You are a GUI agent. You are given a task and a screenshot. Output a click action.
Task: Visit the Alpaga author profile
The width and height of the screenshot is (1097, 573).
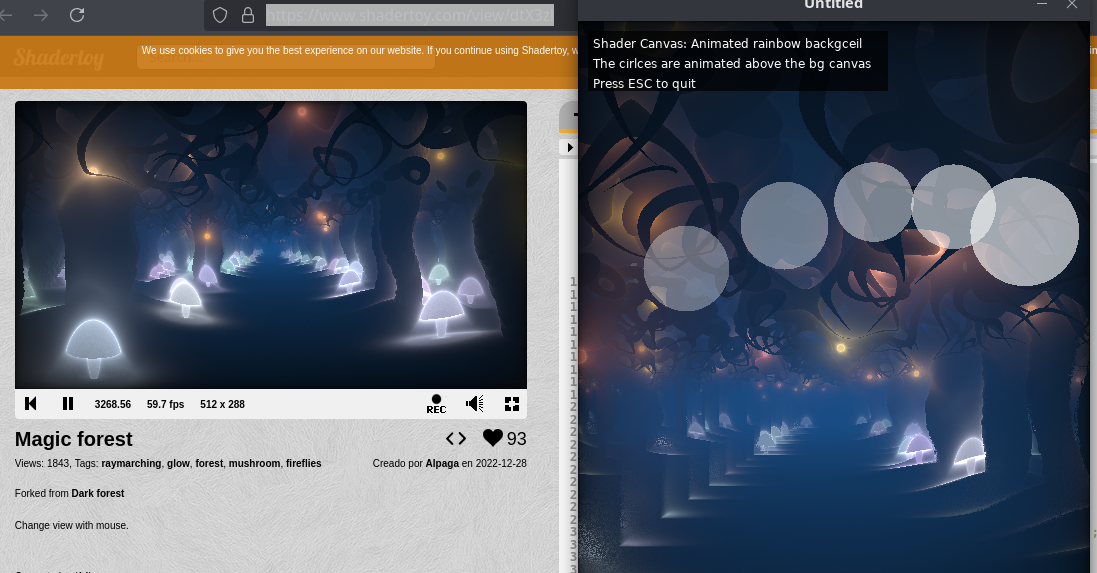441,463
